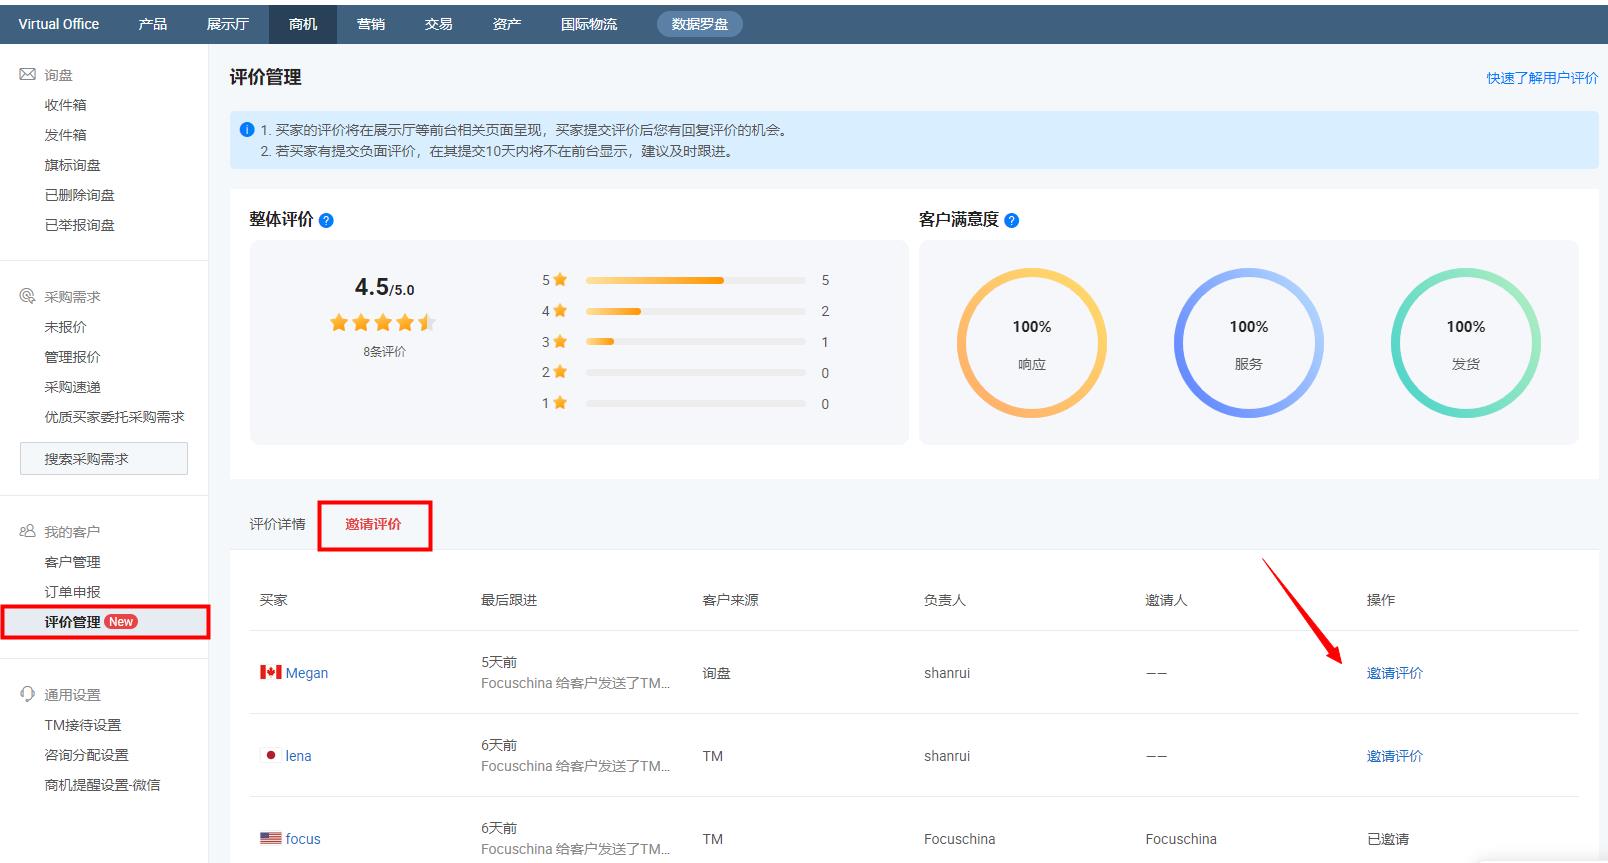This screenshot has width=1608, height=863.
Task: Open TM接待设置 in sidebar
Action: (82, 725)
